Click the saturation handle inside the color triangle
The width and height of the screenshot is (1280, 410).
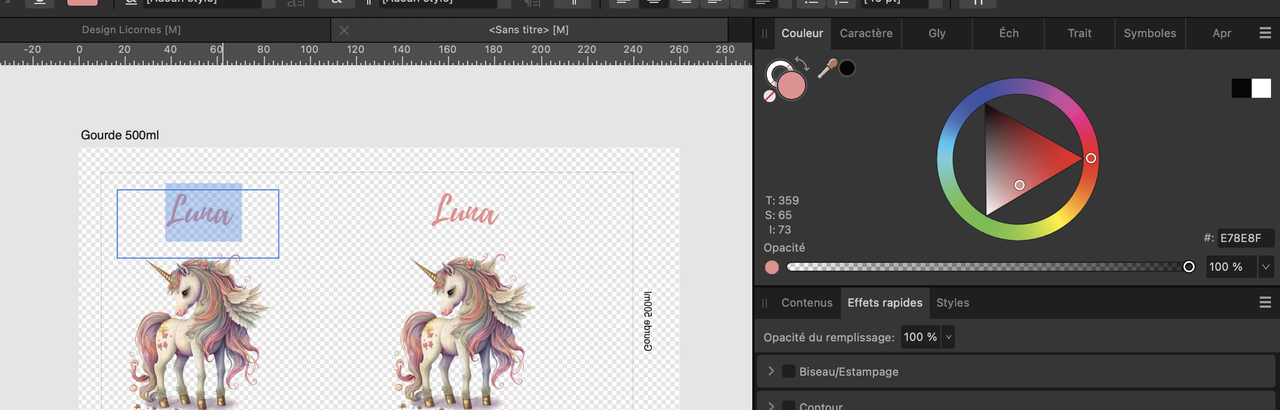coord(1019,185)
